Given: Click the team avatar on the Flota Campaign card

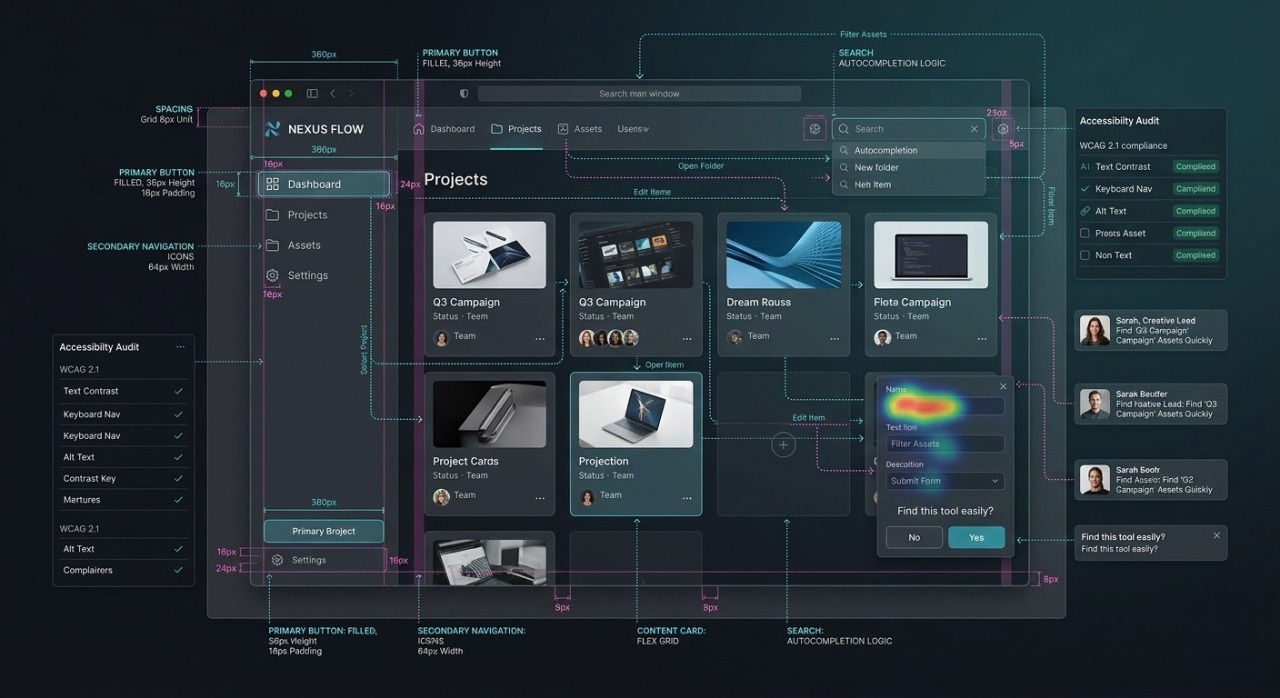Looking at the screenshot, I should (x=882, y=337).
